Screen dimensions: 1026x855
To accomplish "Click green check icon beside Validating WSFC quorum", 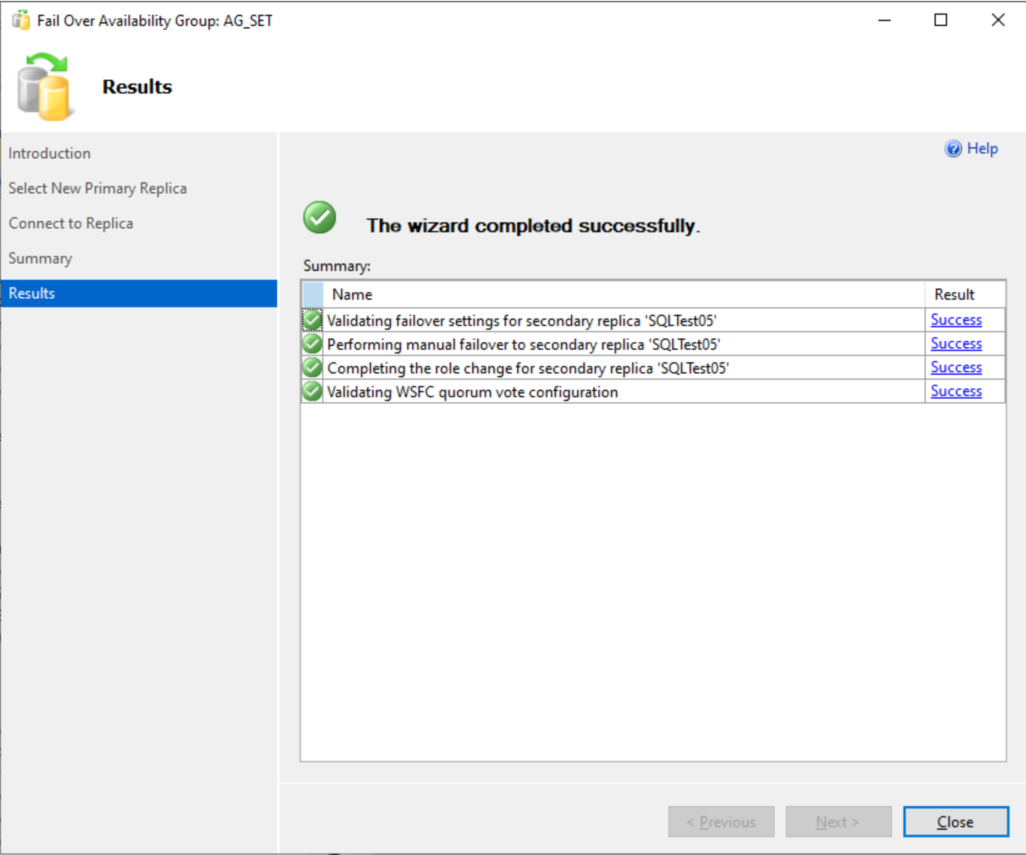I will [312, 392].
